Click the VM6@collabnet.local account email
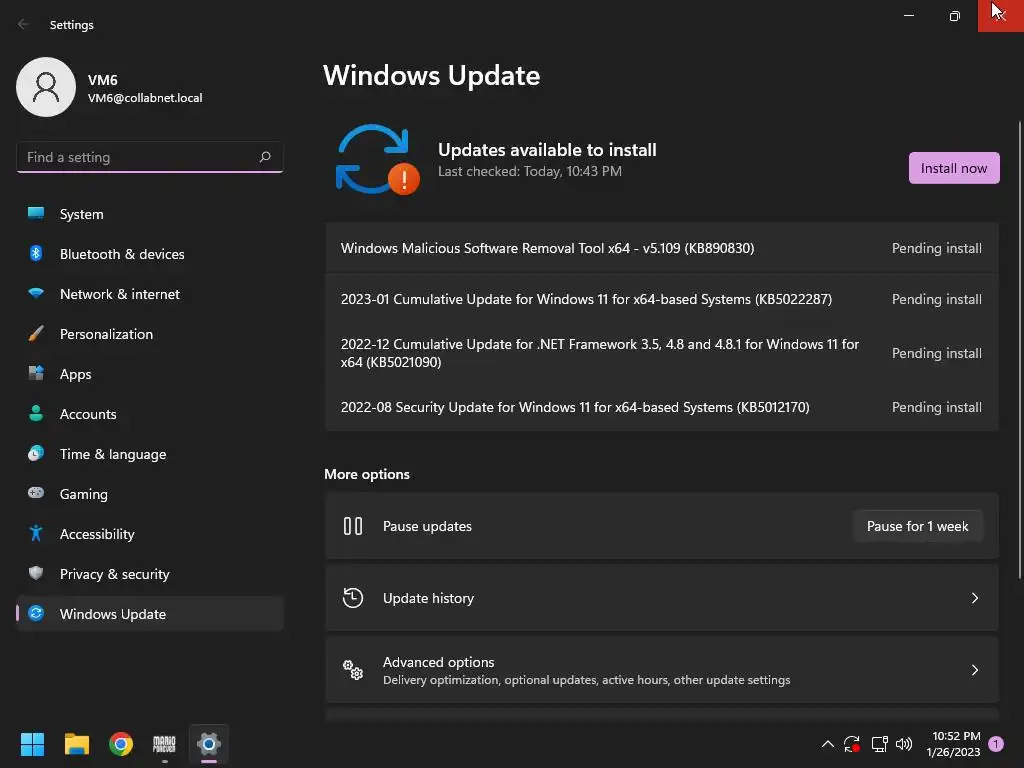Image resolution: width=1024 pixels, height=768 pixels. [145, 98]
